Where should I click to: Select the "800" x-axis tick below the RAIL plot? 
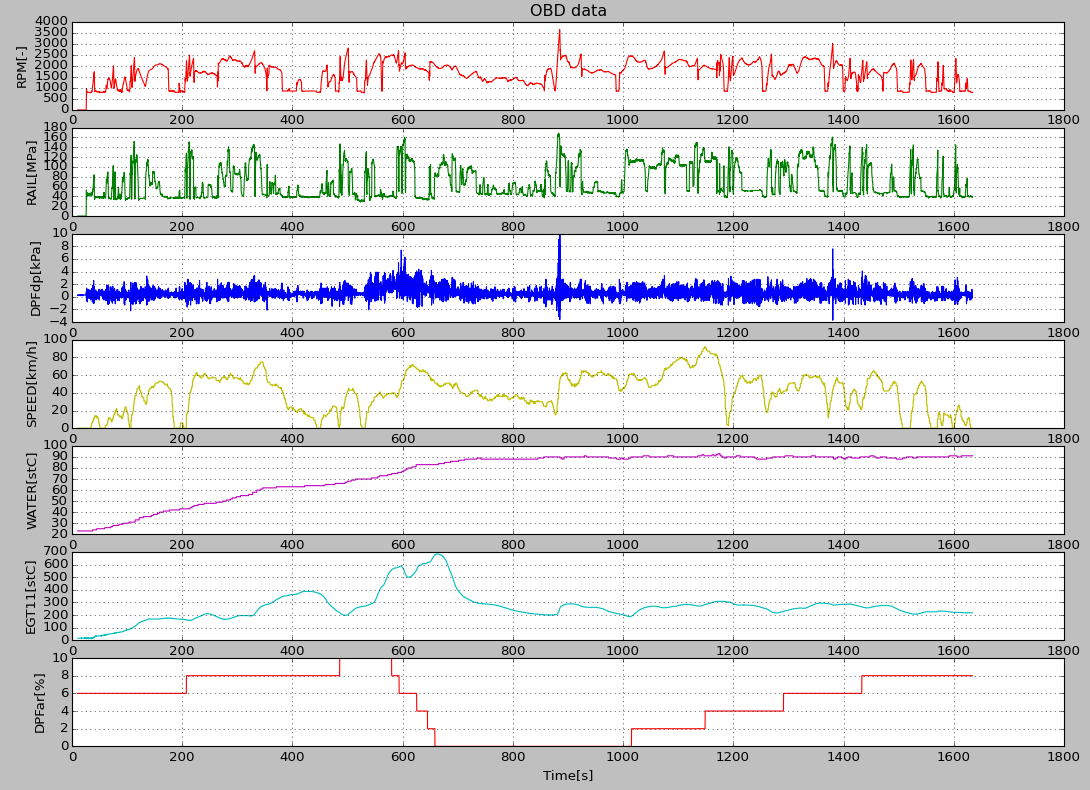513,226
